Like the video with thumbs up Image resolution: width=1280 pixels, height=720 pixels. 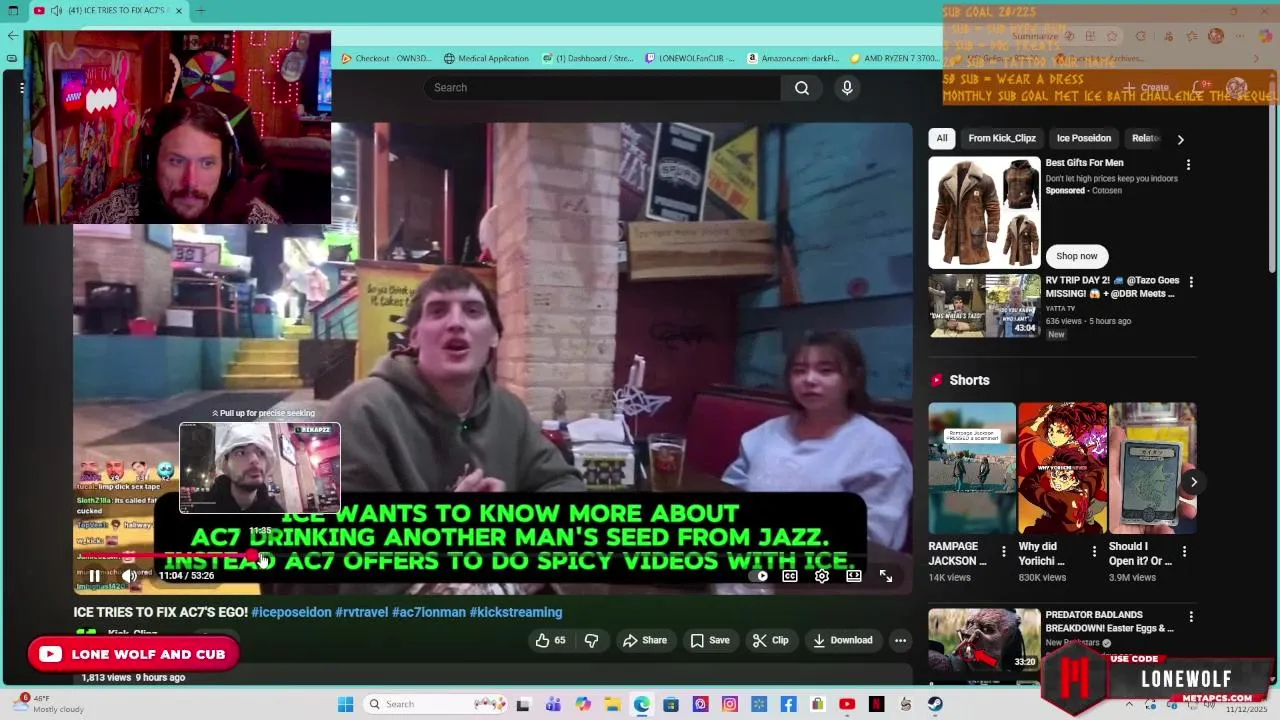tap(550, 640)
